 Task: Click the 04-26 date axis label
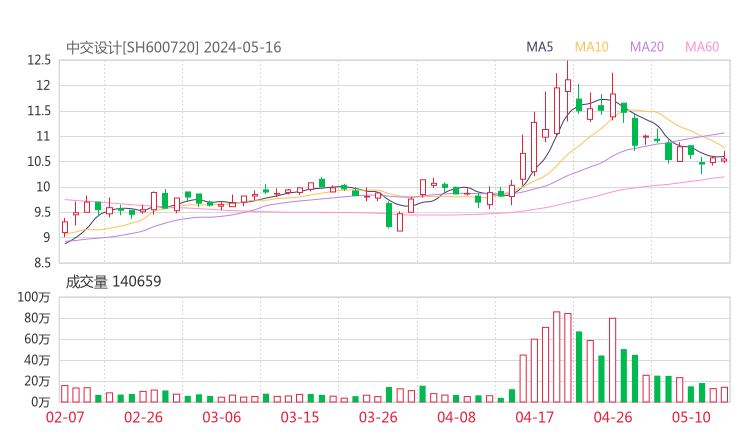click(613, 417)
